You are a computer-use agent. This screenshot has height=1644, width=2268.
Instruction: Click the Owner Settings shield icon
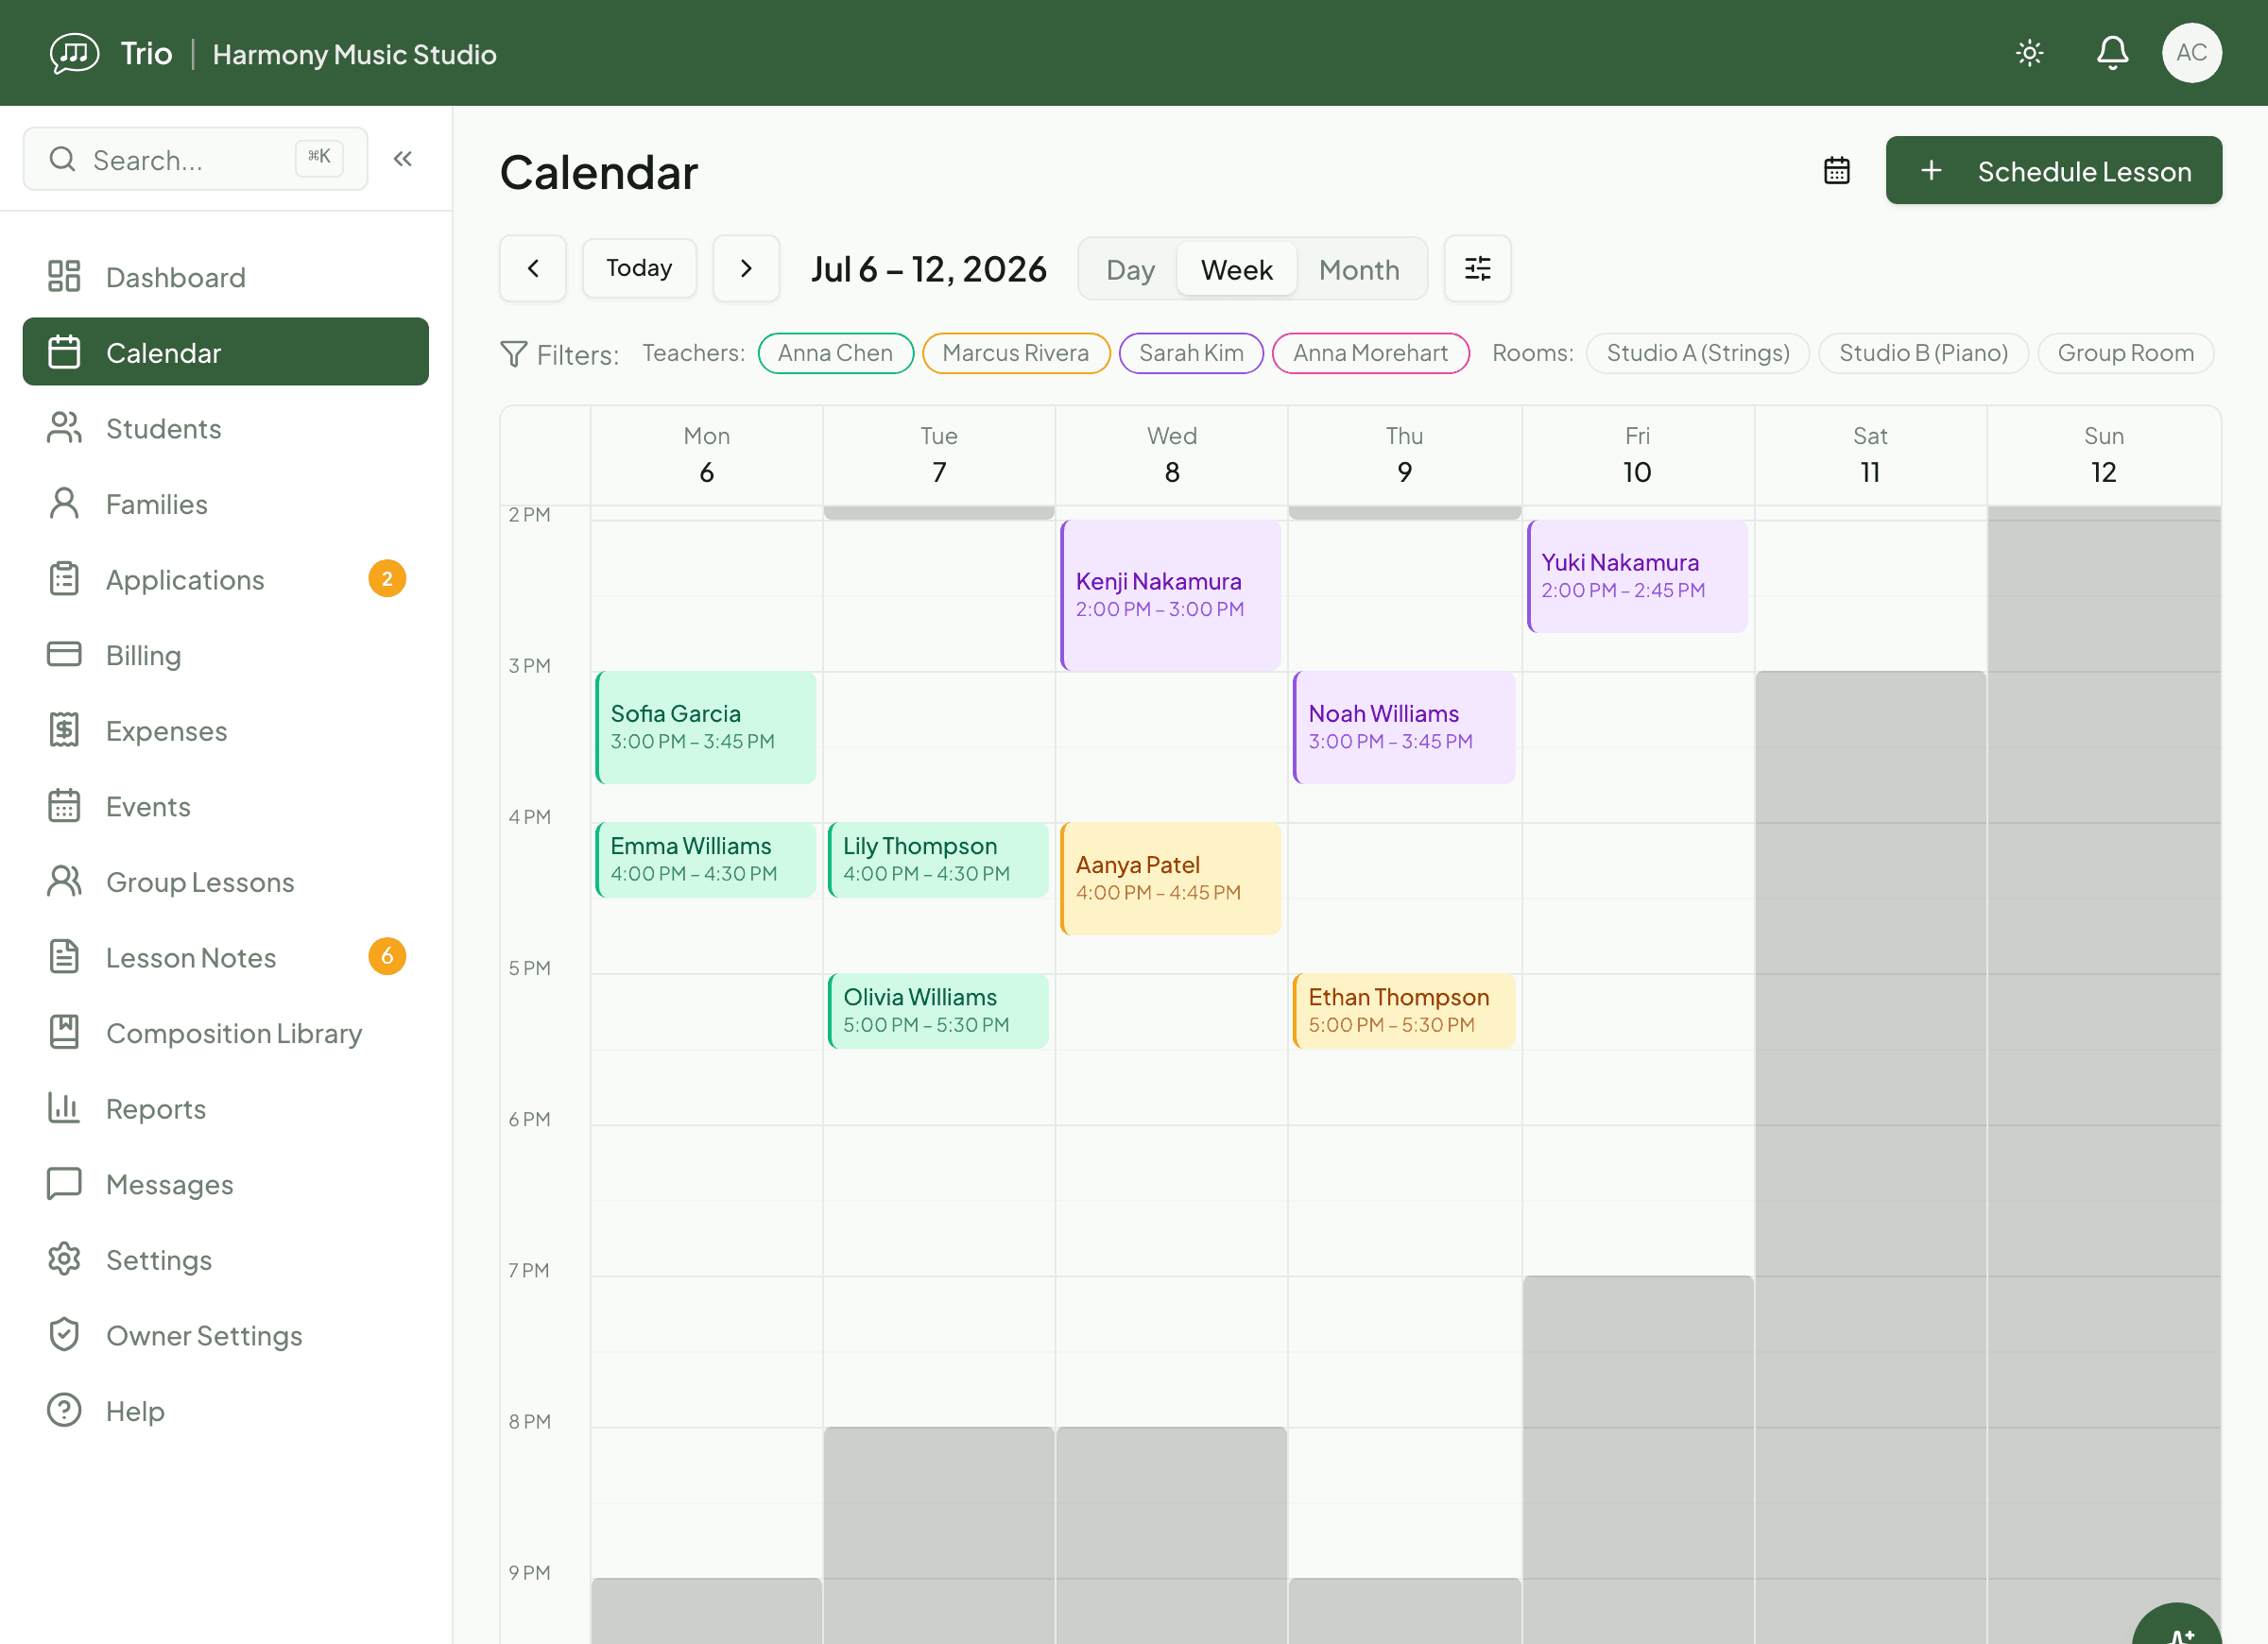point(64,1335)
